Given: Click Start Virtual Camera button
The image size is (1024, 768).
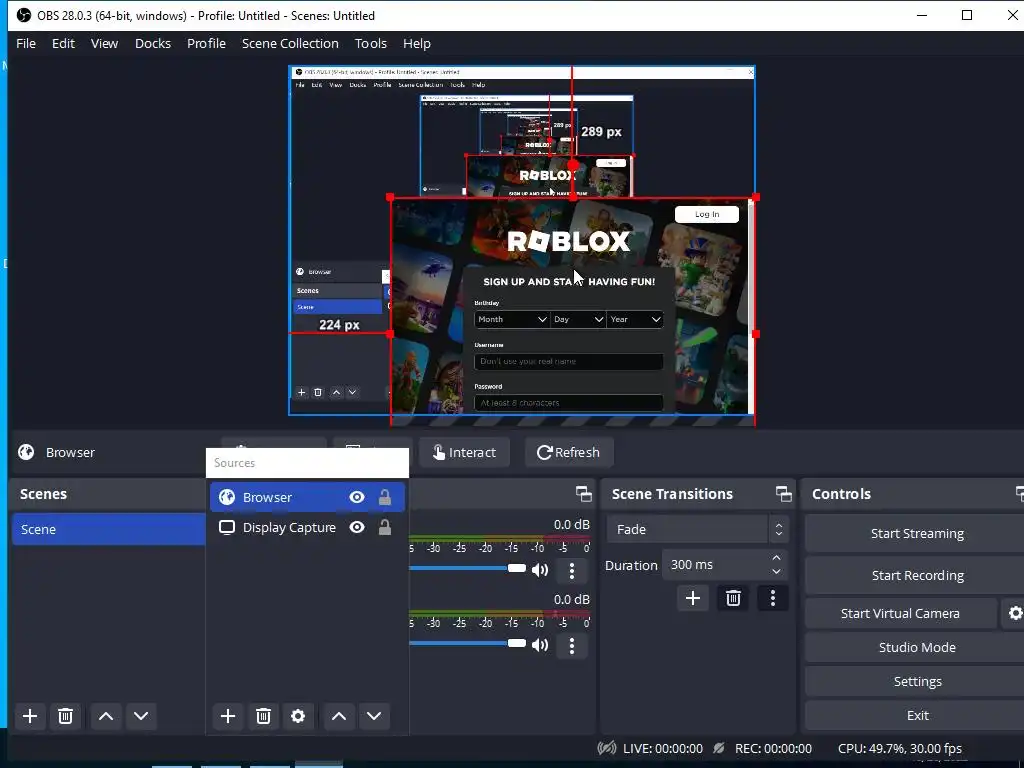Looking at the screenshot, I should (900, 613).
